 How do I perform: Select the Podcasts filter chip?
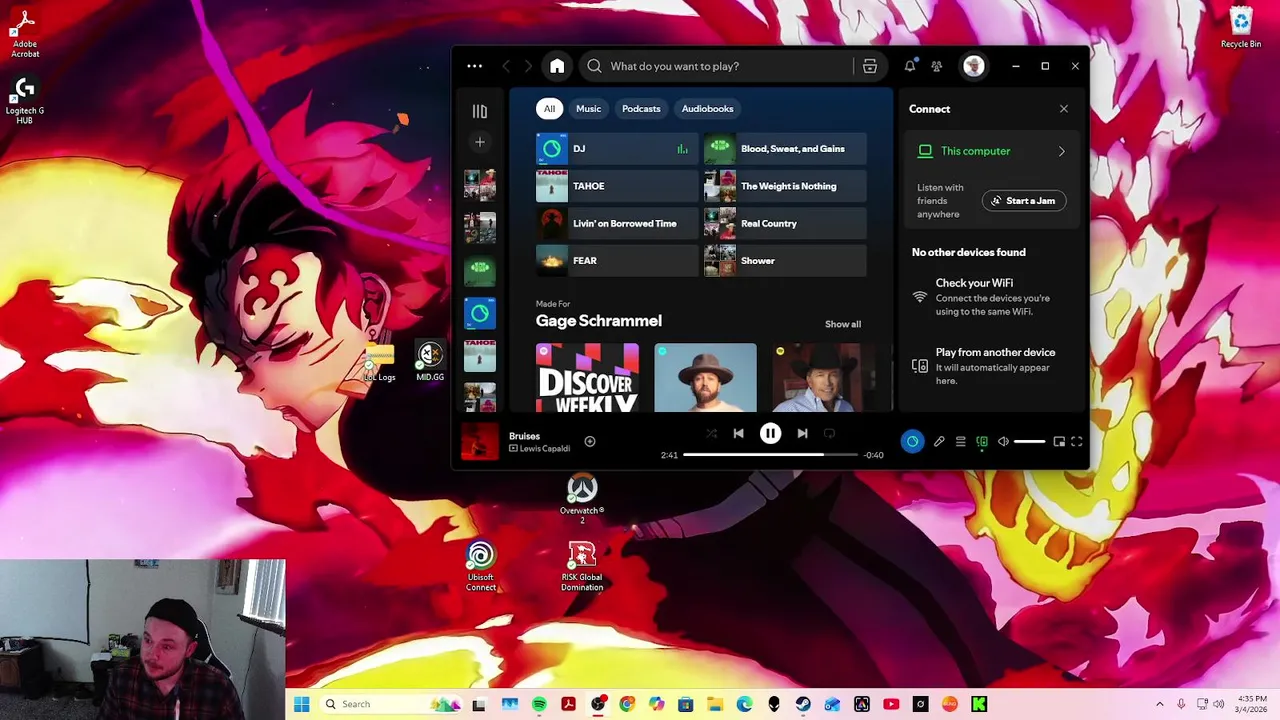pos(641,108)
